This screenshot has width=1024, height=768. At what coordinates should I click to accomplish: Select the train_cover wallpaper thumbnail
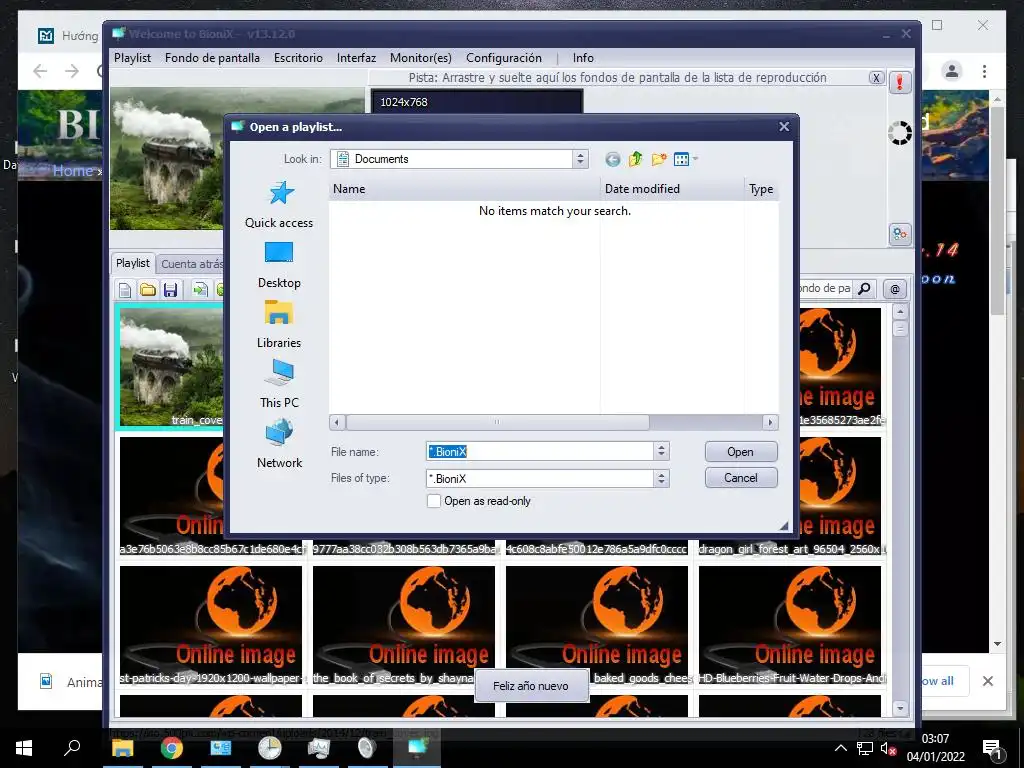[x=170, y=366]
